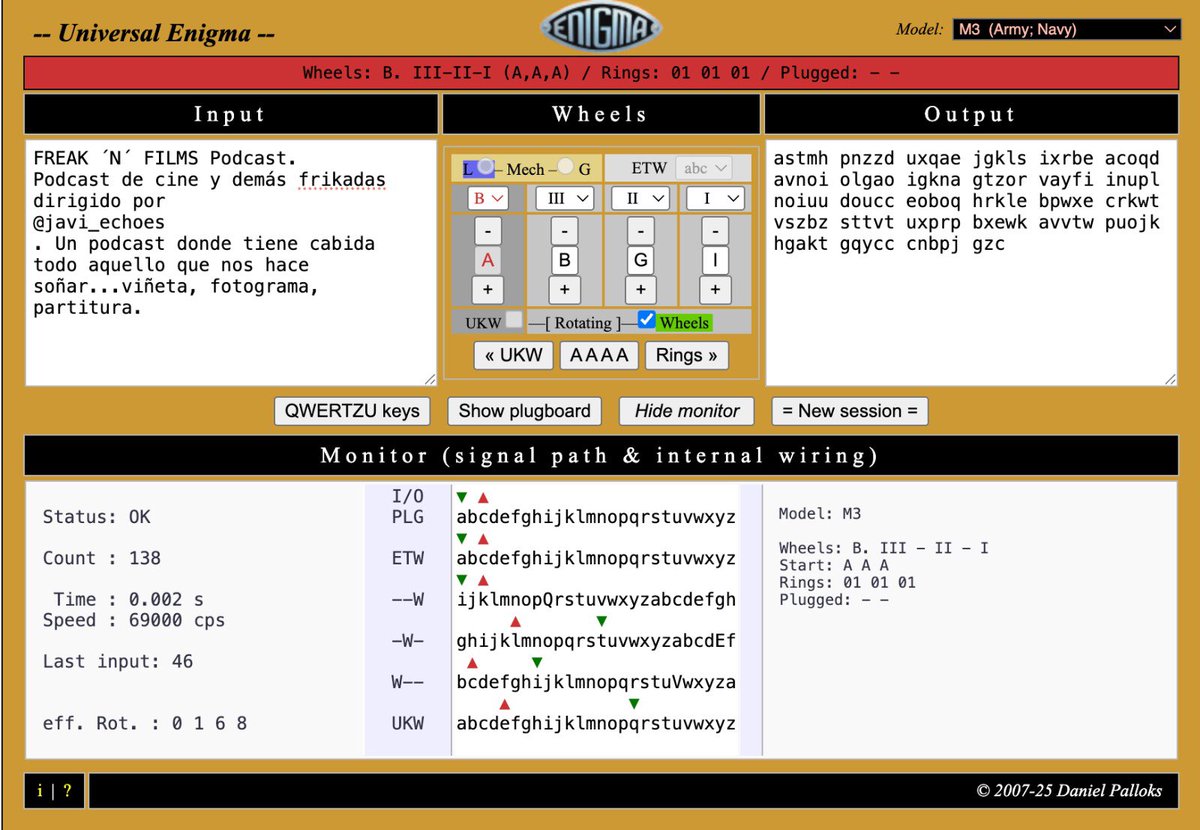Click the Monitor signal path header

tap(601, 456)
